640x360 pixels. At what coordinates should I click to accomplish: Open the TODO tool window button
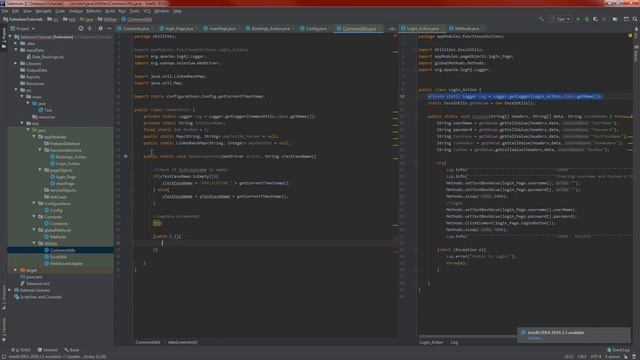click(21, 350)
